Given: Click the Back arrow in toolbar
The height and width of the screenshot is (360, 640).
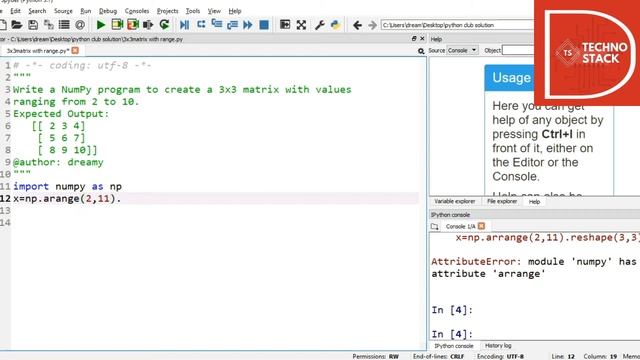Looking at the screenshot, I should click(x=357, y=25).
